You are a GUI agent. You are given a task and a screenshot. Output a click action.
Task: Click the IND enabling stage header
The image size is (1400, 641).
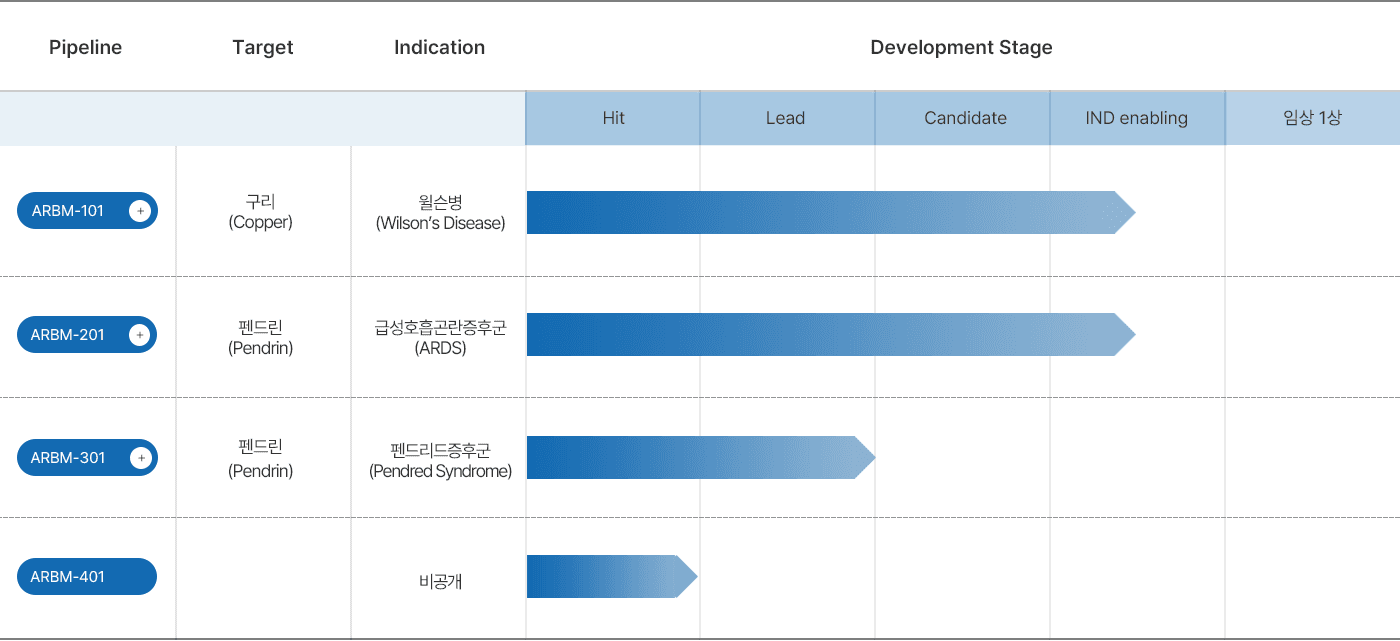(1137, 118)
